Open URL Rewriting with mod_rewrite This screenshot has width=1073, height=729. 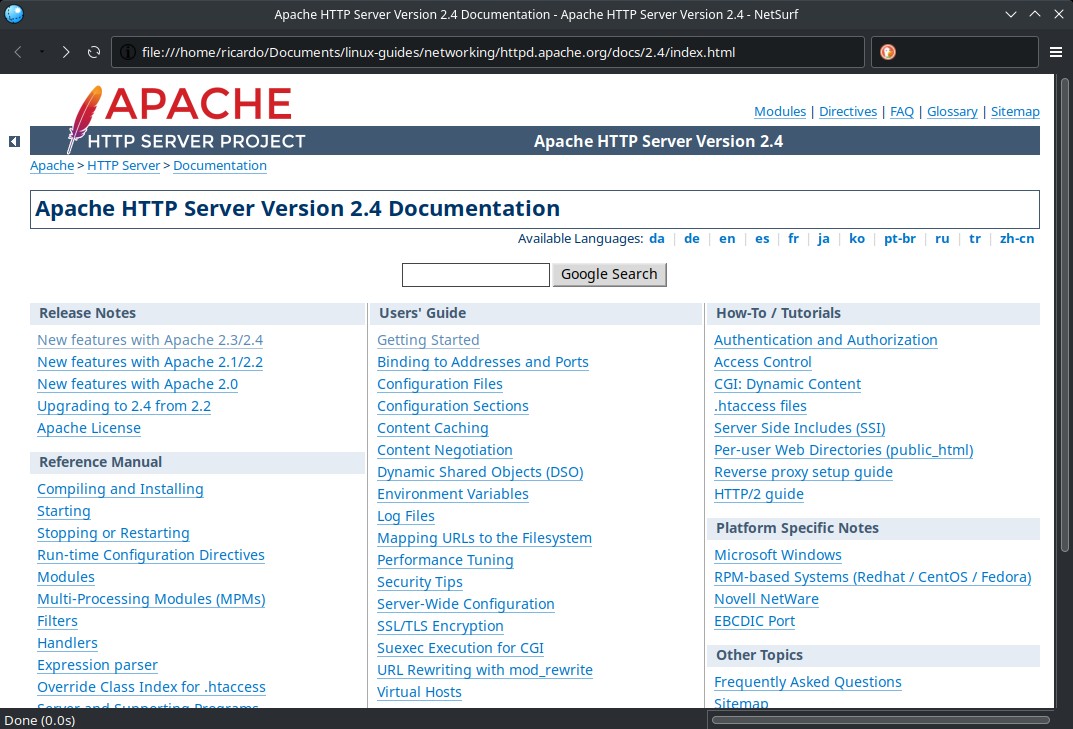(x=484, y=669)
